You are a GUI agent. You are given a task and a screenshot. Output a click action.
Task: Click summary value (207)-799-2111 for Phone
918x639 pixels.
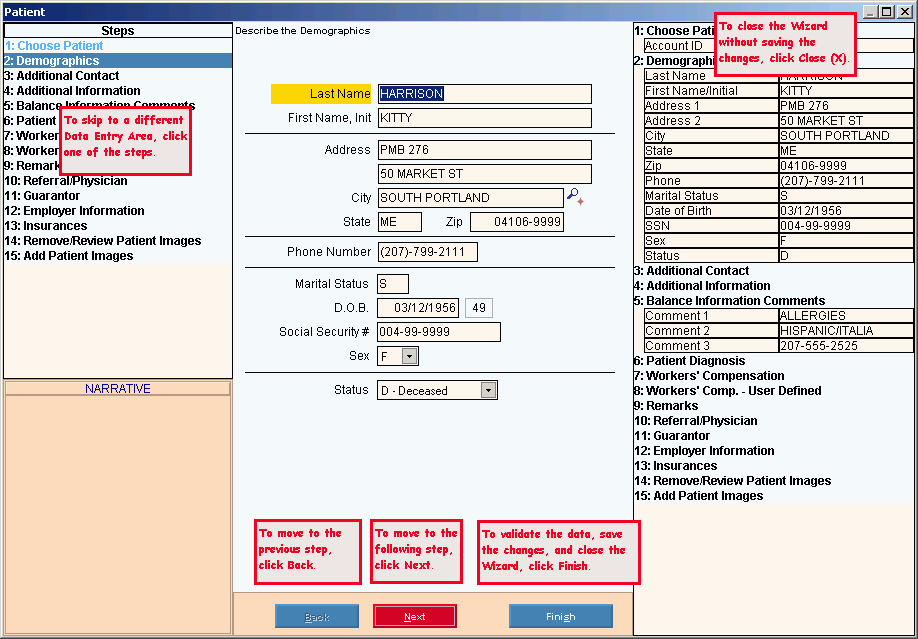pos(845,181)
